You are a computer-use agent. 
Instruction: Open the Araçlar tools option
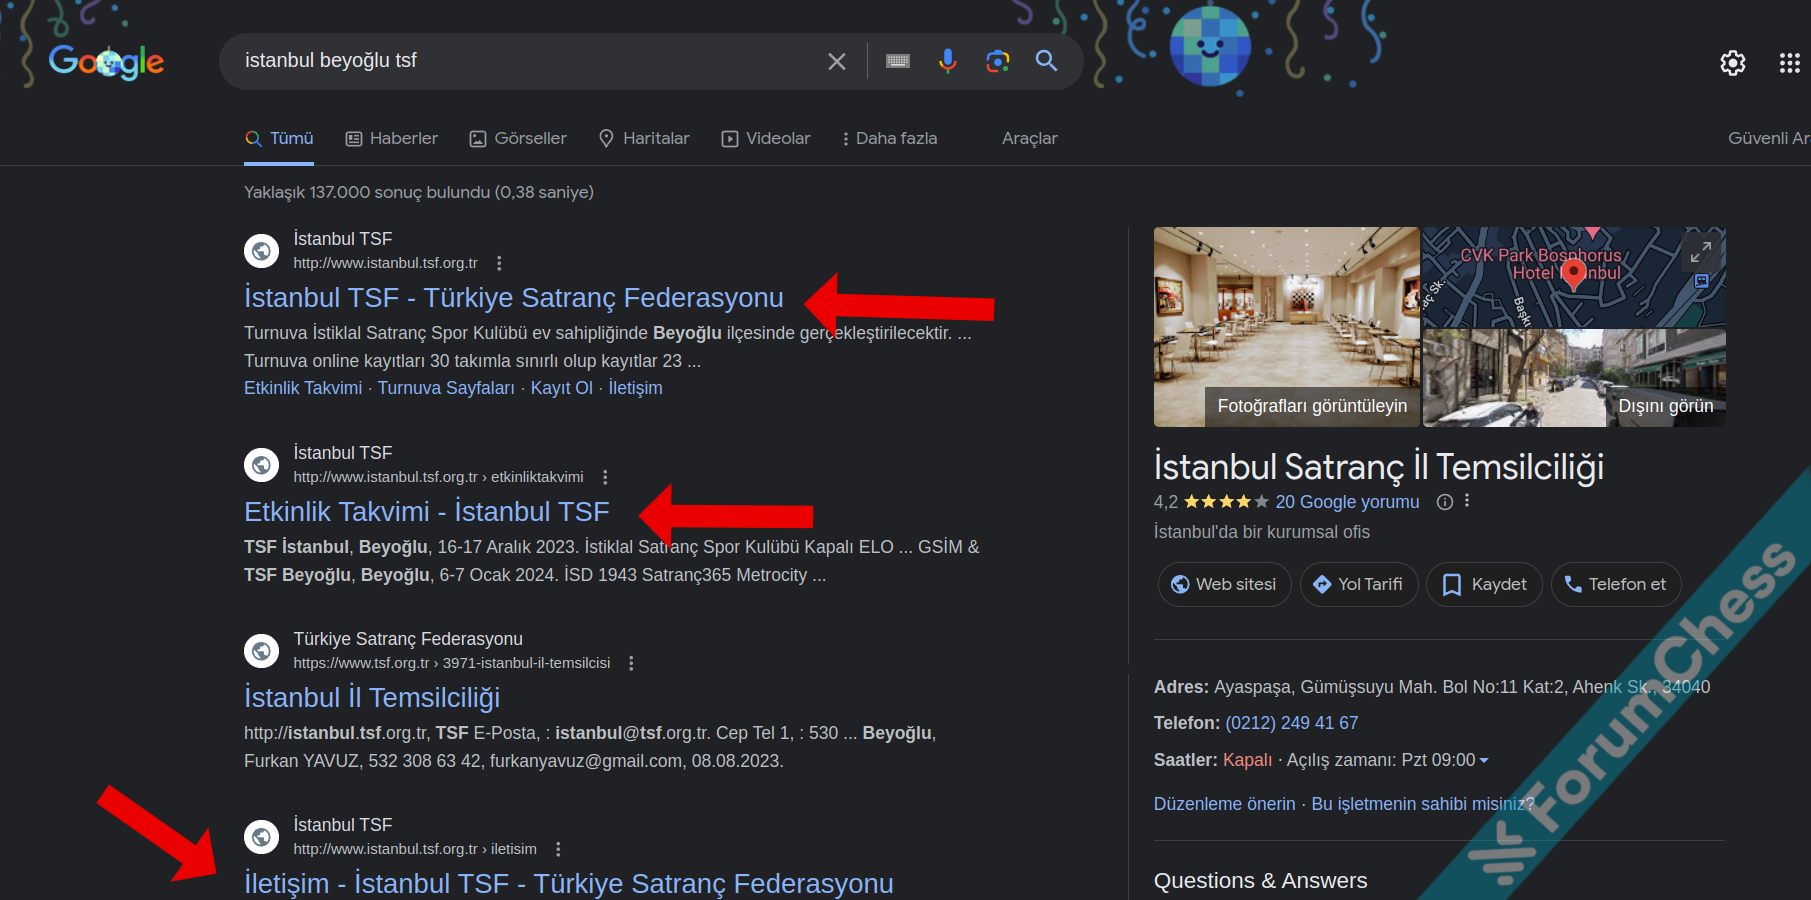click(1029, 138)
